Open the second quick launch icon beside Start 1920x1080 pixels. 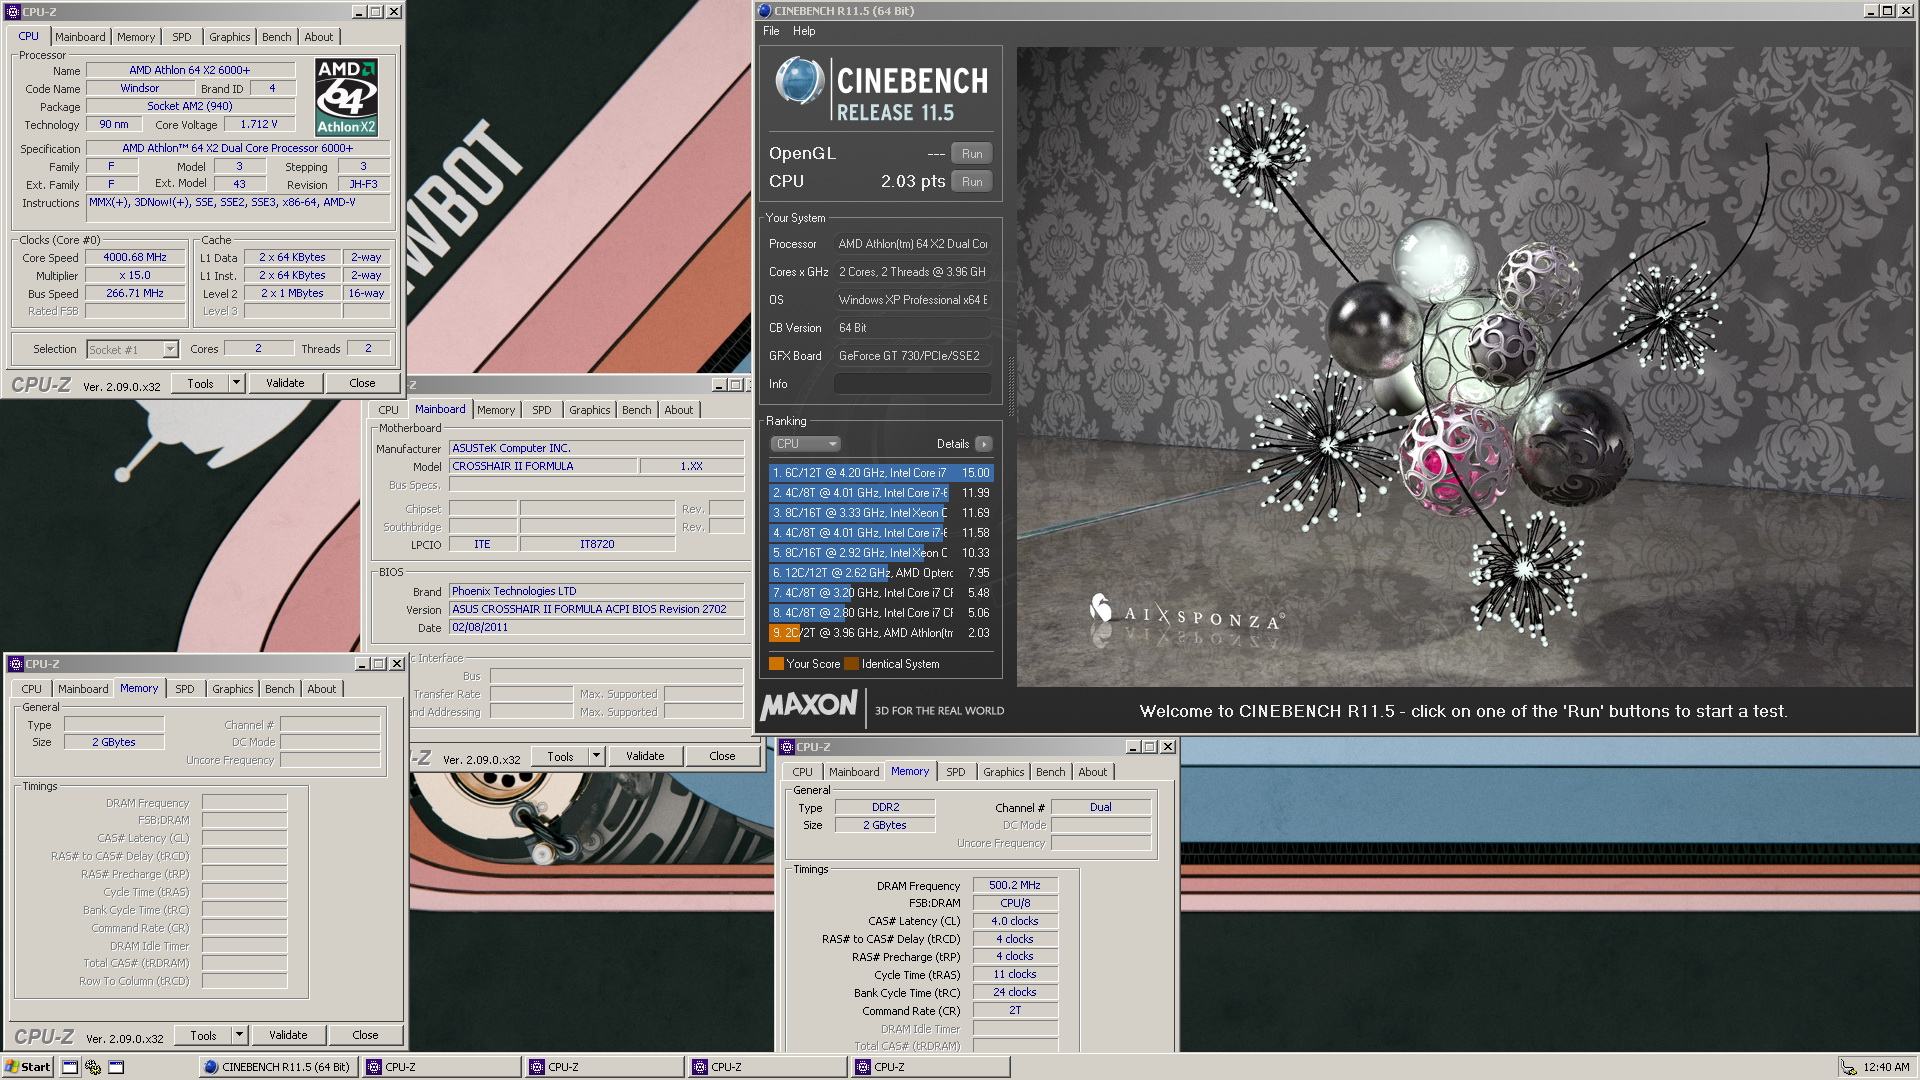pos(93,1067)
